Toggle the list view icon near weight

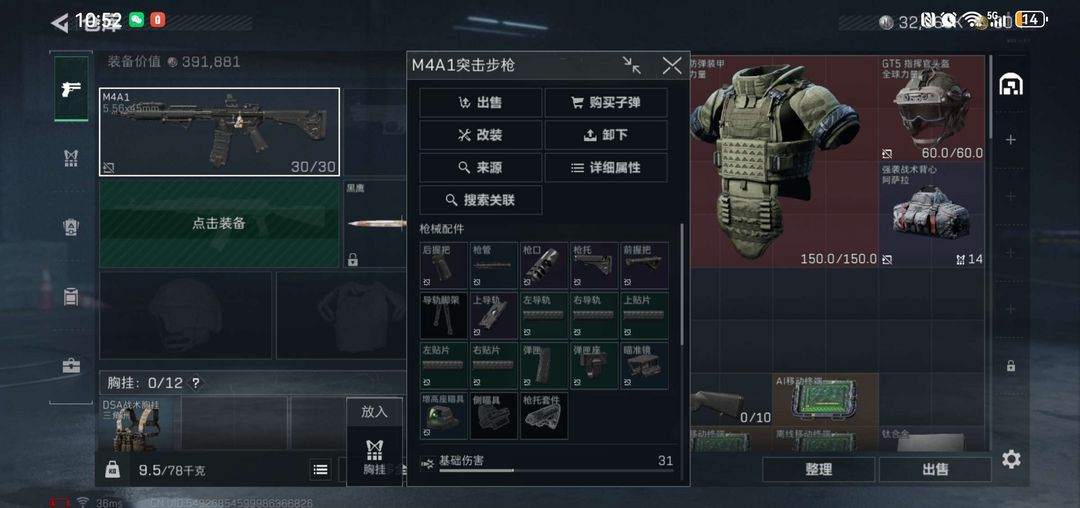tap(320, 469)
